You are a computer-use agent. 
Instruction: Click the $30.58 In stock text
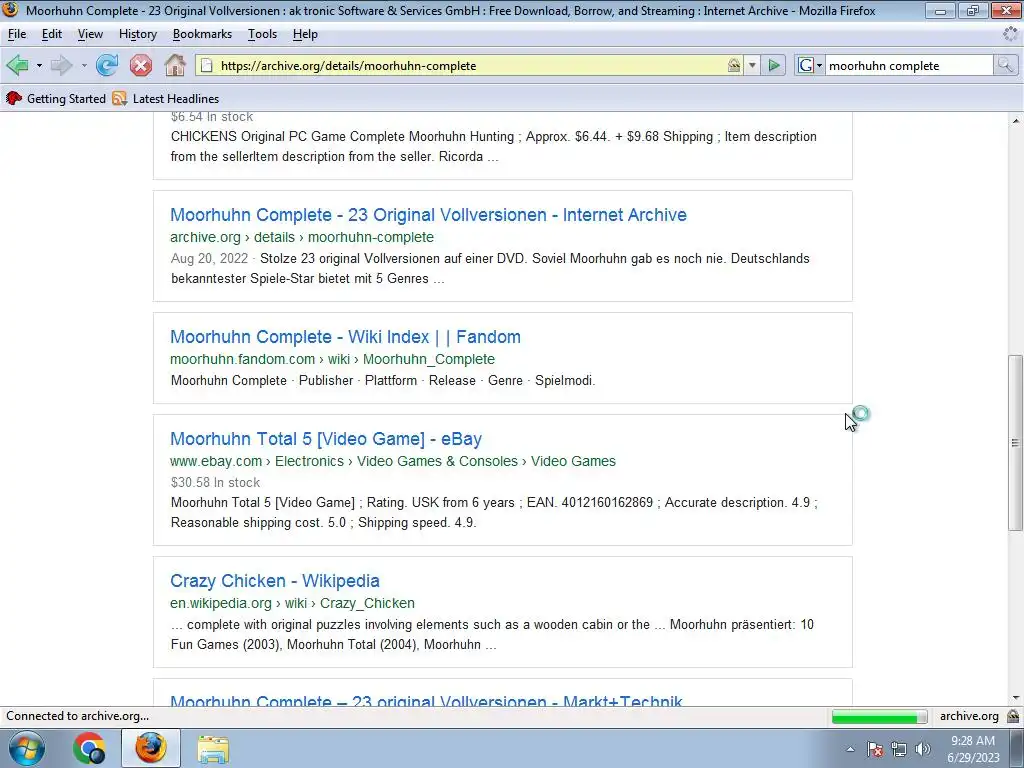pyautogui.click(x=216, y=483)
